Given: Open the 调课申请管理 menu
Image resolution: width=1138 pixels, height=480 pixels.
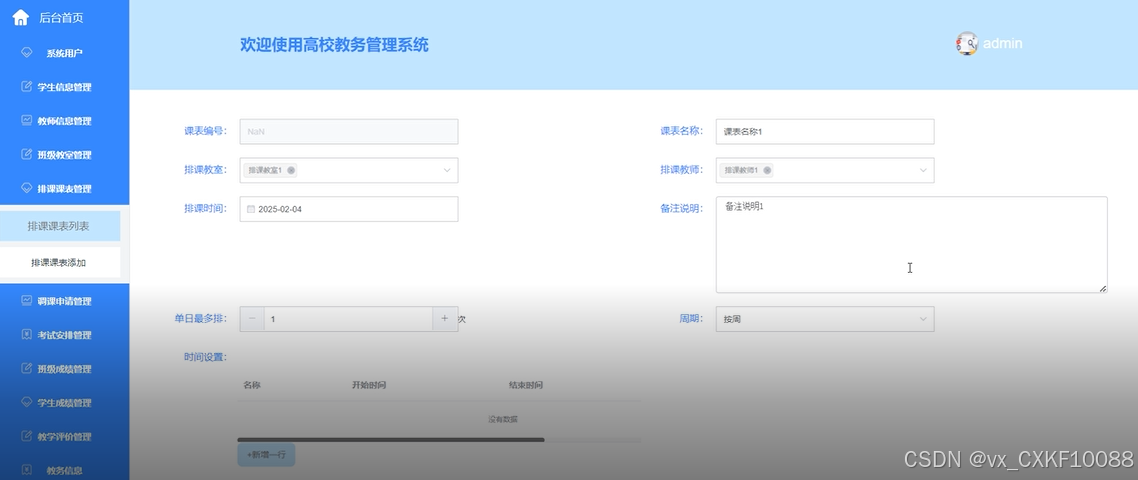Looking at the screenshot, I should point(65,301).
